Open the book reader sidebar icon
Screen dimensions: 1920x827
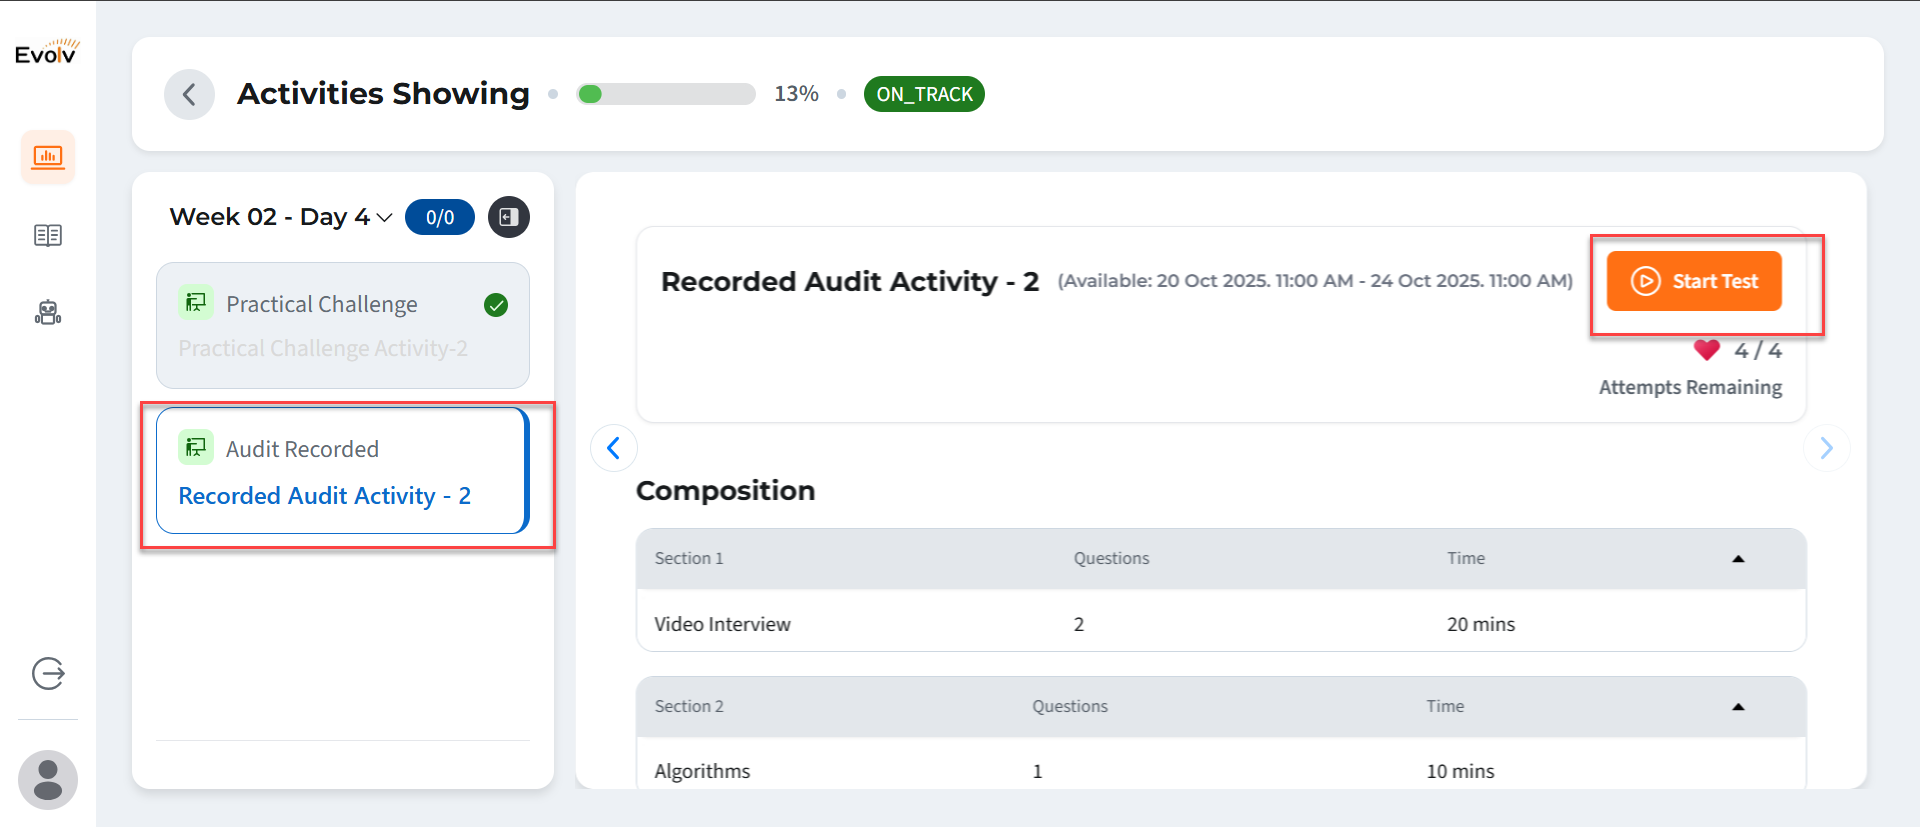(x=48, y=235)
